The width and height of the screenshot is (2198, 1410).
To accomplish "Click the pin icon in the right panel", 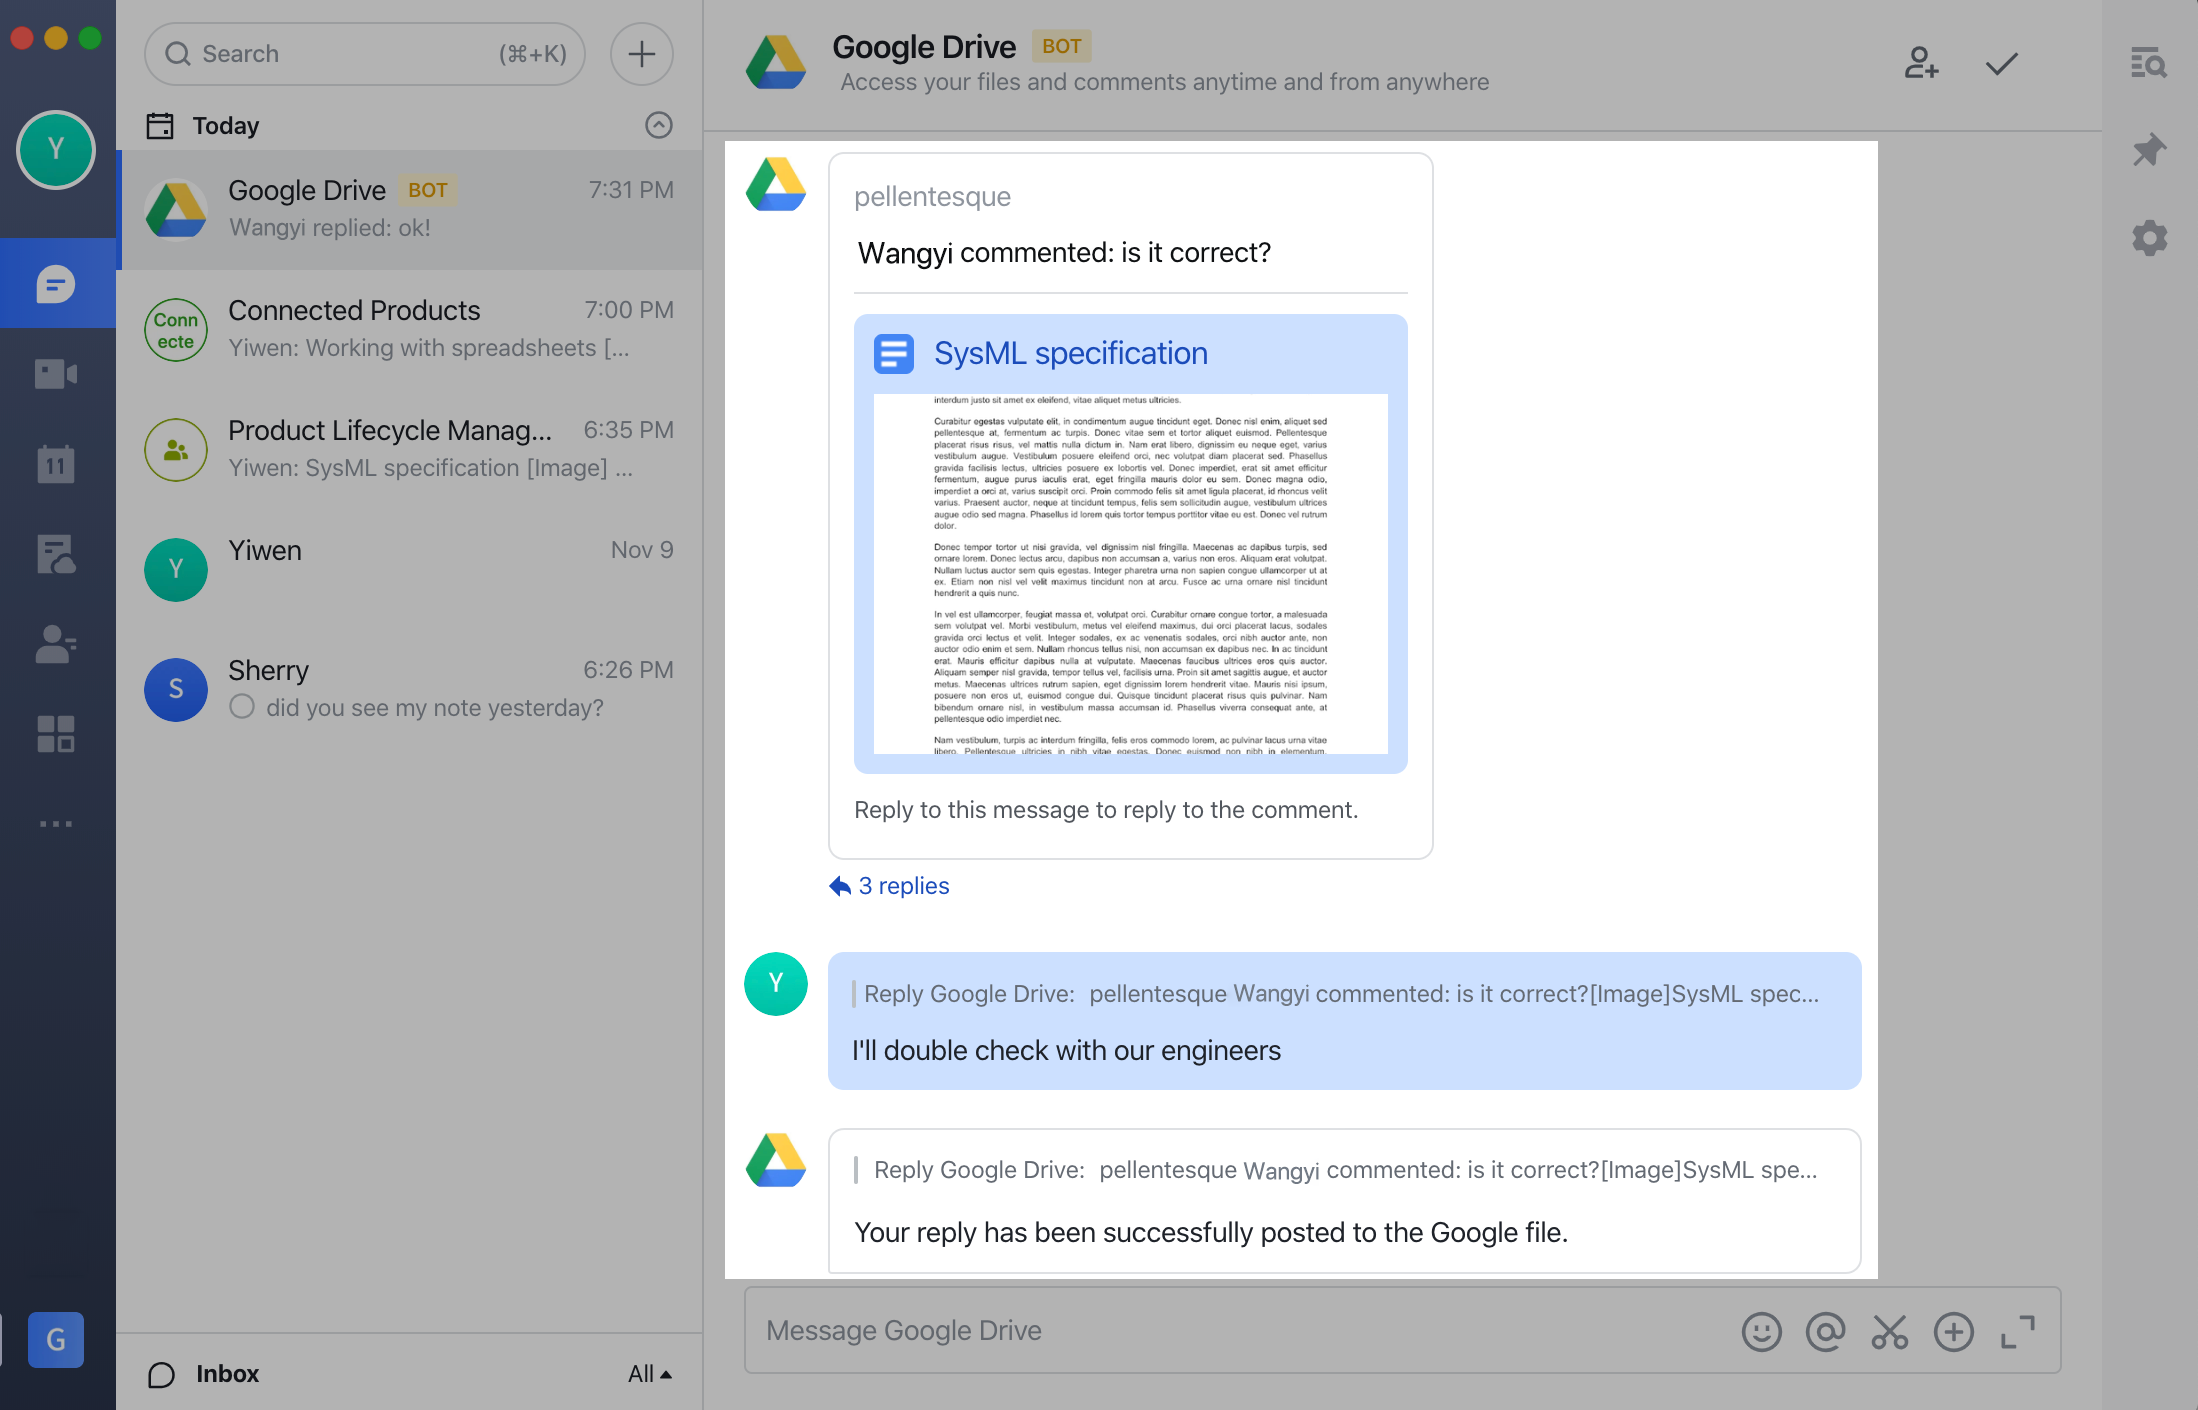I will pyautogui.click(x=2149, y=151).
